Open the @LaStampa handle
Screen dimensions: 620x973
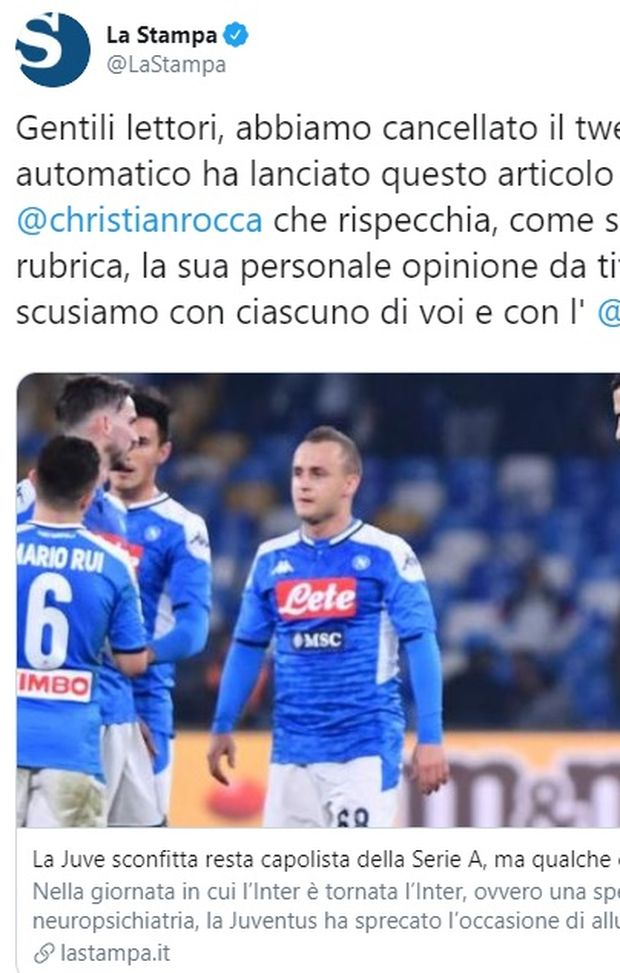pyautogui.click(x=166, y=65)
